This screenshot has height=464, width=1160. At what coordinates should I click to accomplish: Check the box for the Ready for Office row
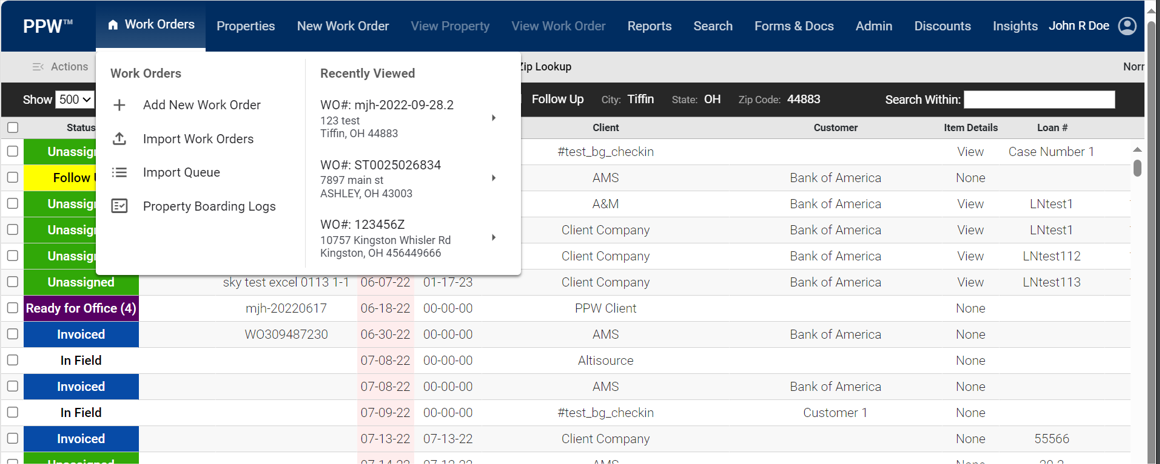[13, 308]
